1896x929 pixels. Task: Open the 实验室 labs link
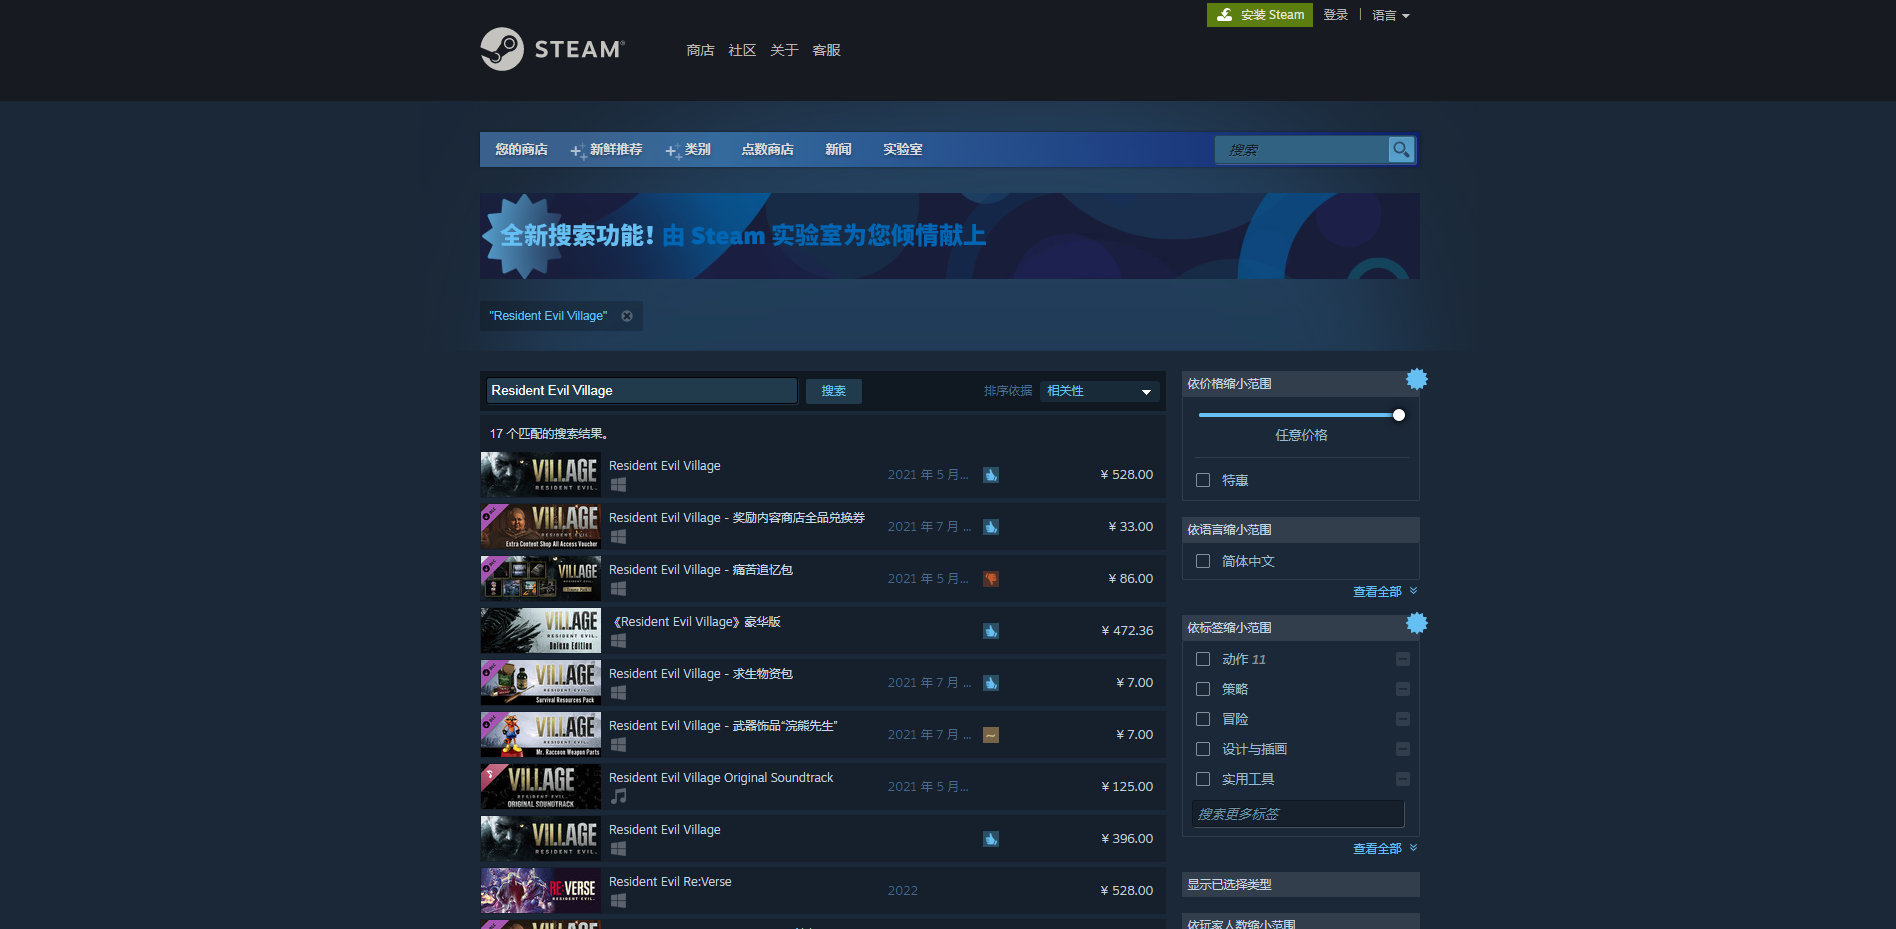click(x=902, y=149)
